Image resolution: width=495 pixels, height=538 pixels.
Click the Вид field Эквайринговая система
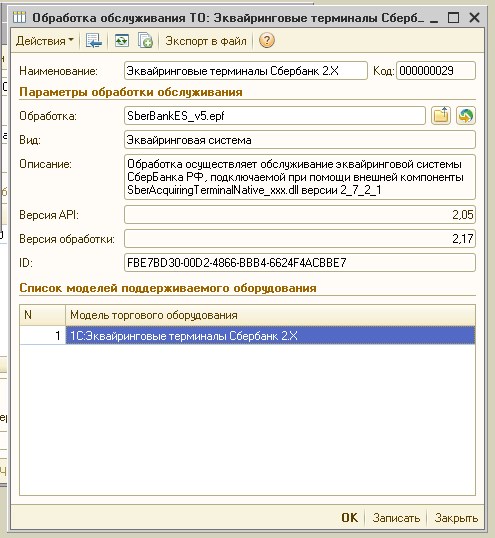(300, 140)
